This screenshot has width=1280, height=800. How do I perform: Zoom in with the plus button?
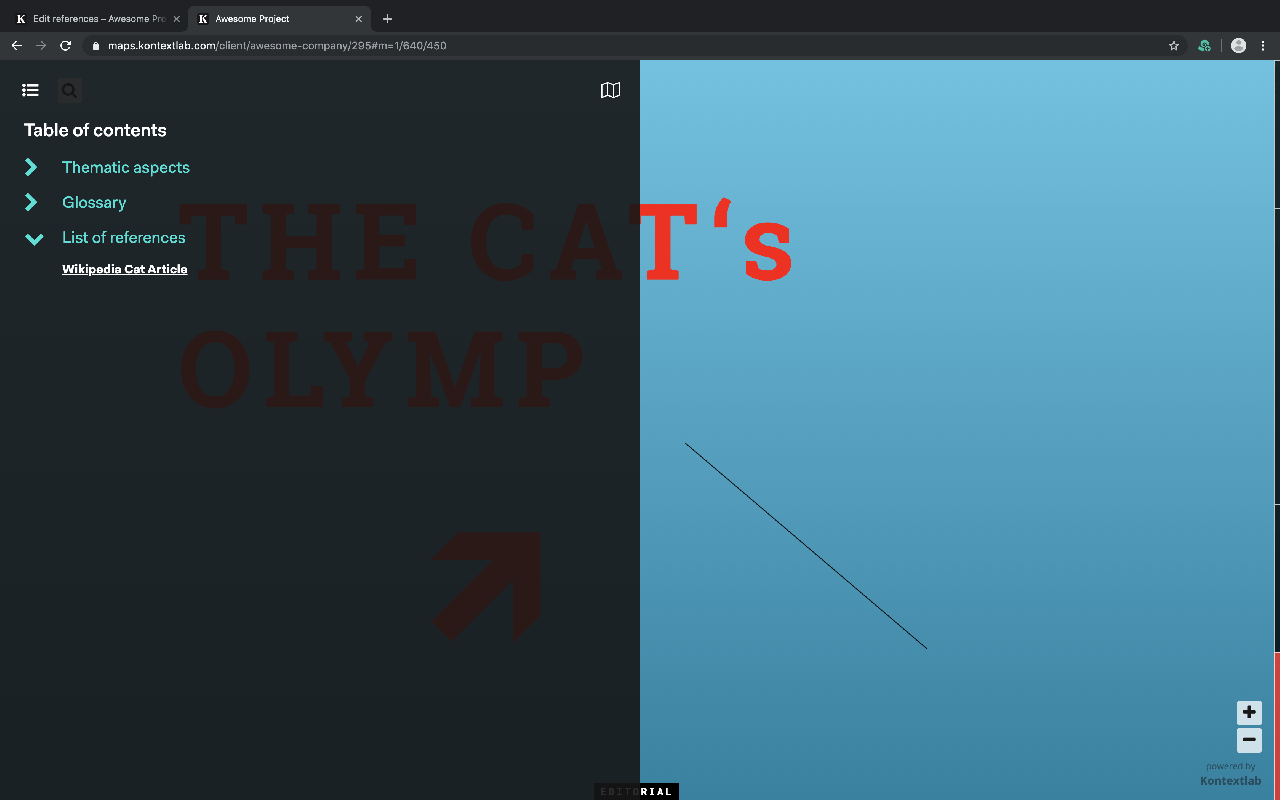click(x=1249, y=713)
